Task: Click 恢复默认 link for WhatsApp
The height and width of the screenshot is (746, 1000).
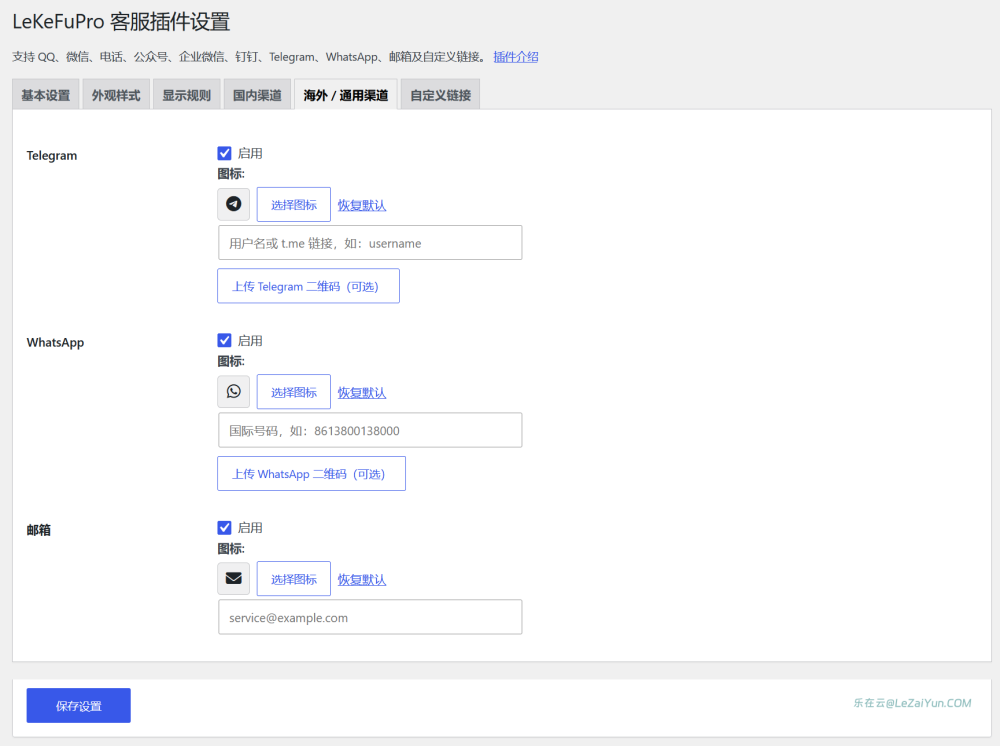Action: 362,393
